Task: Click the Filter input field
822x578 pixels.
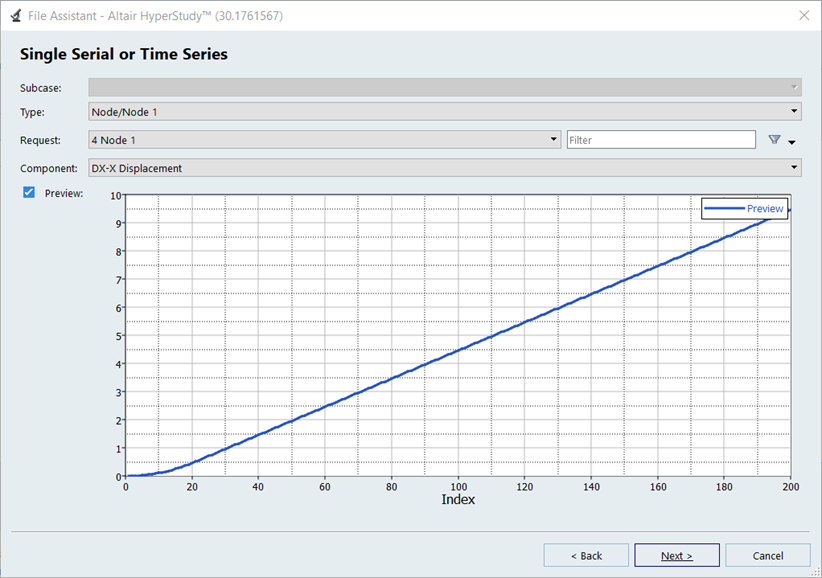Action: click(x=661, y=140)
